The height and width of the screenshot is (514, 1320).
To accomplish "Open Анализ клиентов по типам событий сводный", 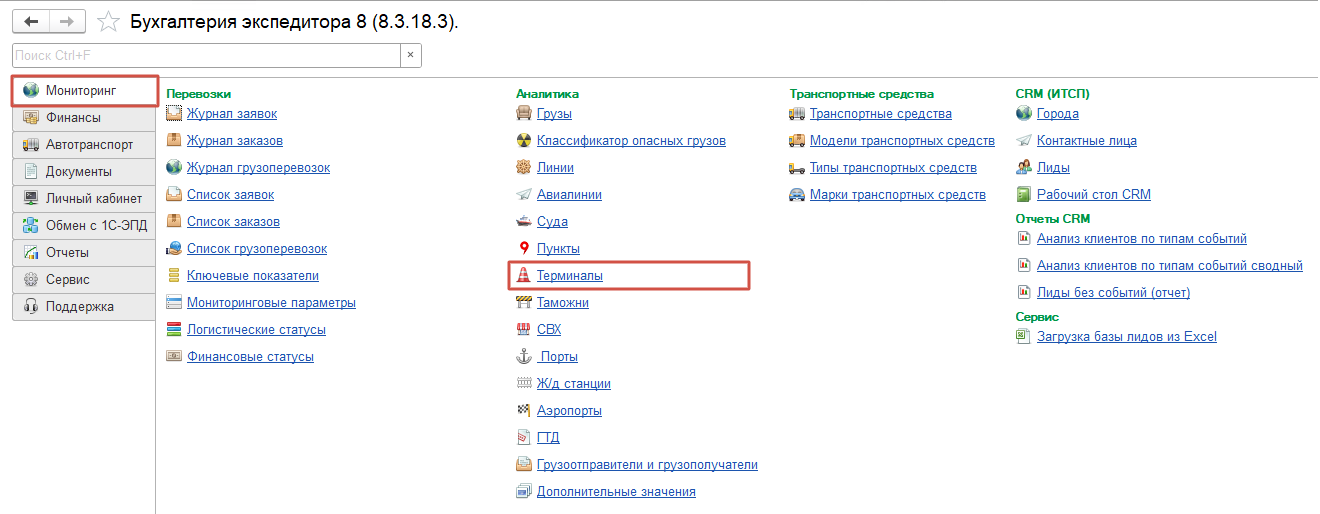I will tap(1170, 266).
